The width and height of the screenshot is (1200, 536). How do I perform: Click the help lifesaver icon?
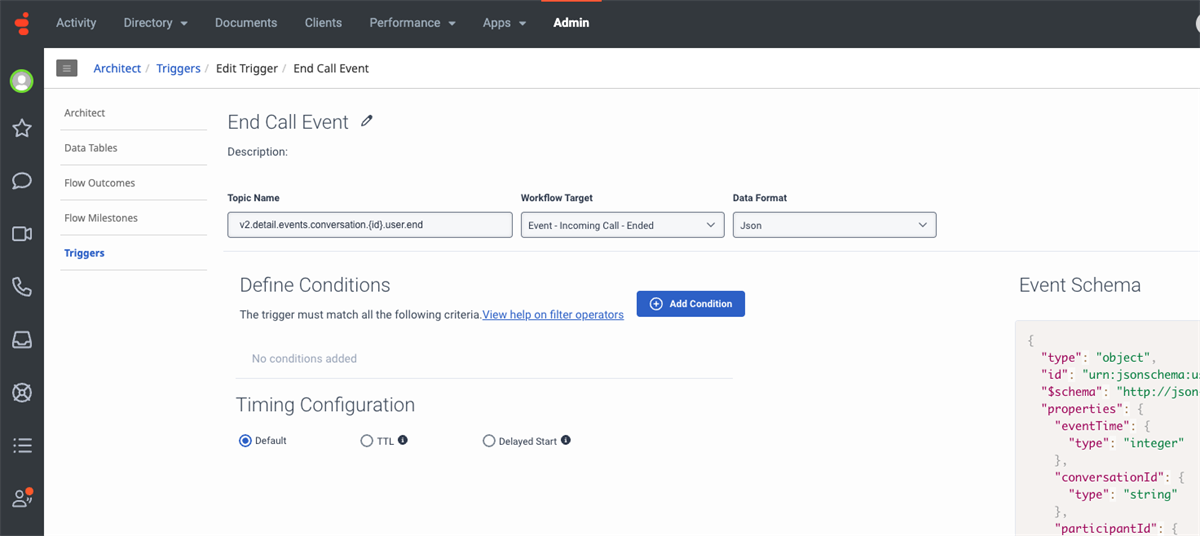pyautogui.click(x=22, y=393)
